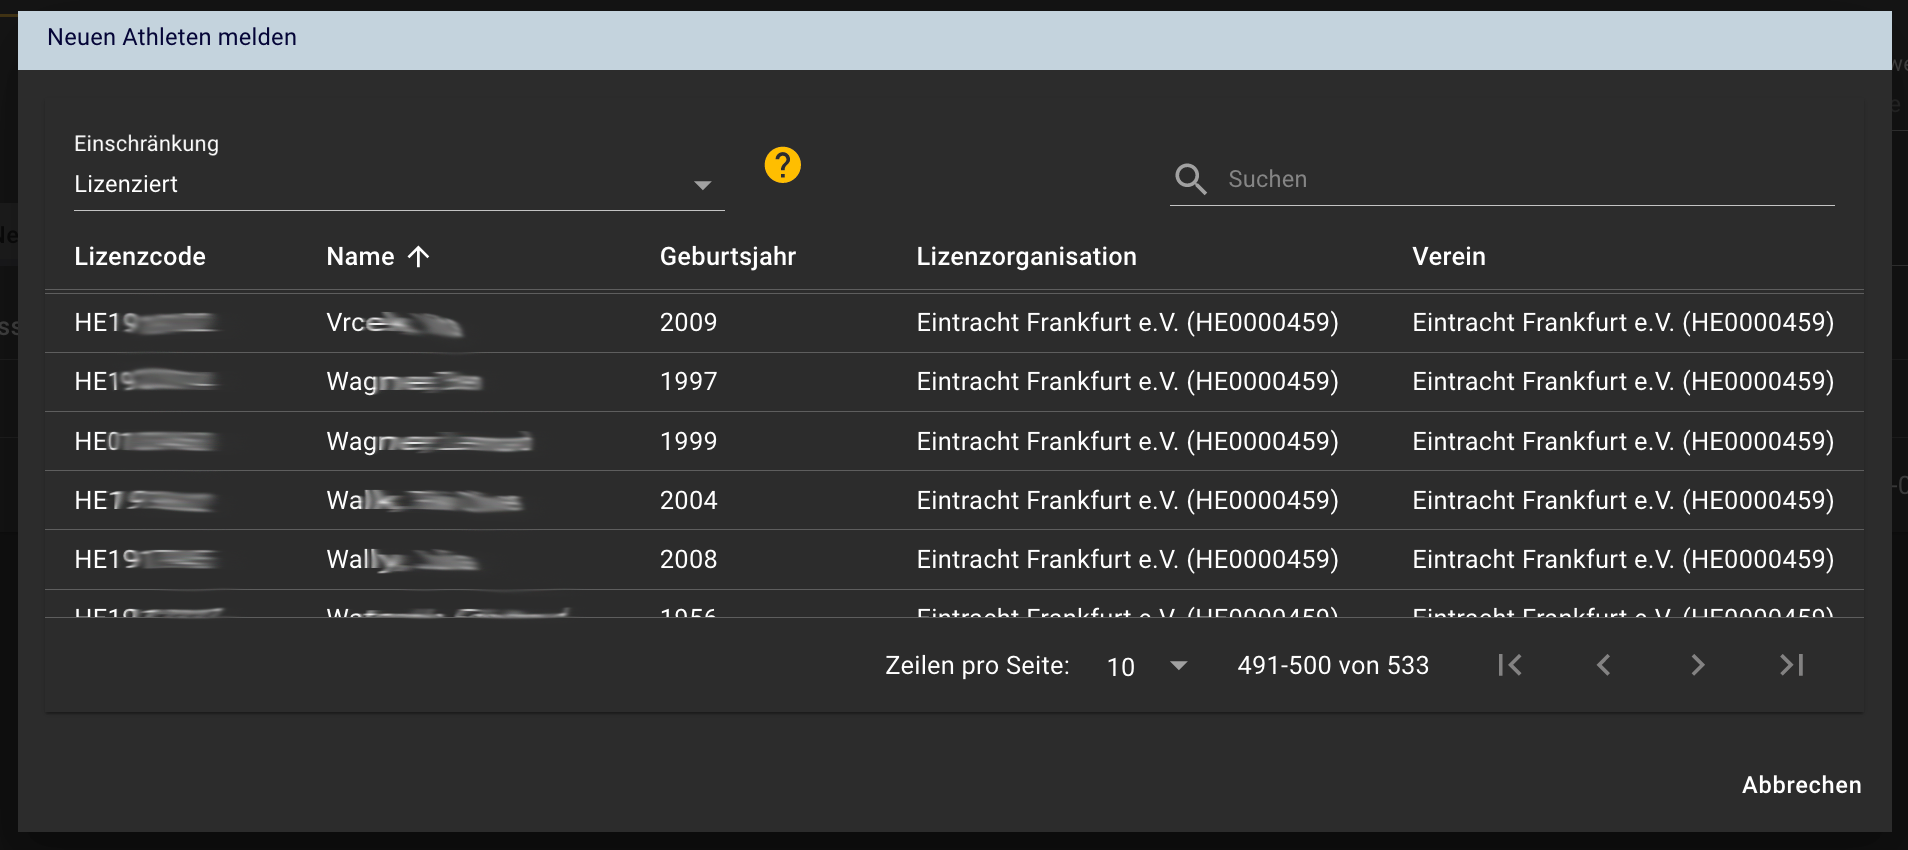Click the name starting with Vrc

pos(394,323)
